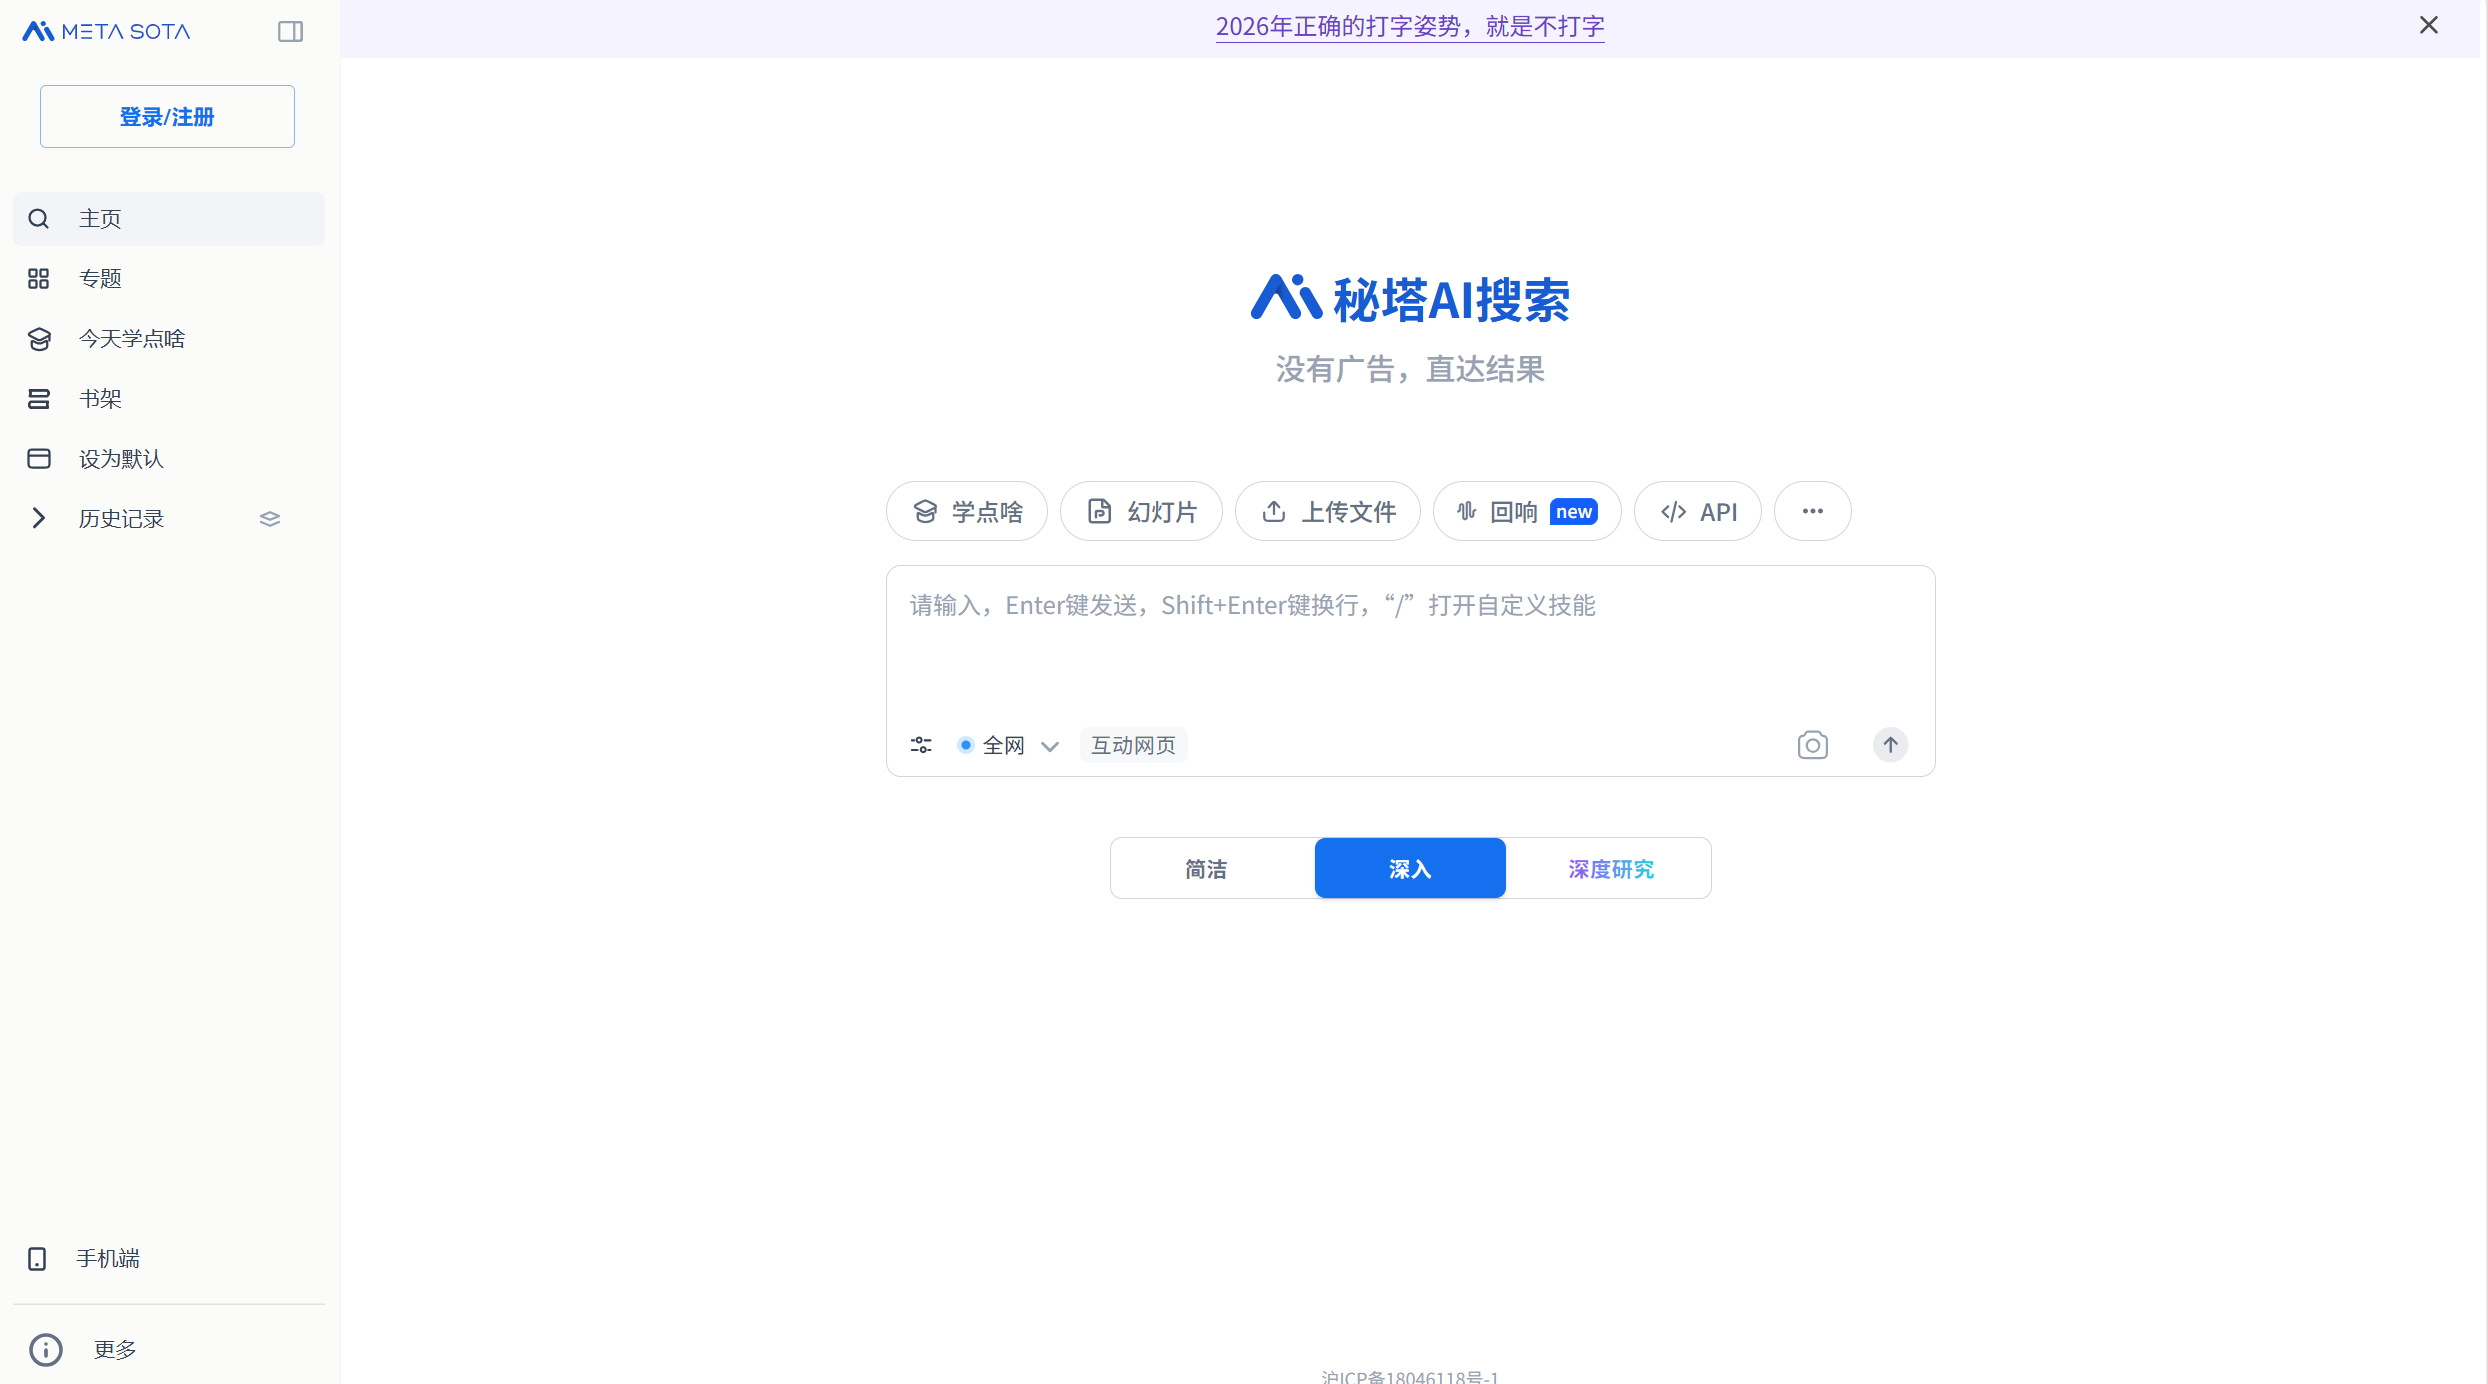The width and height of the screenshot is (2488, 1384).
Task: Expand the 历史记录 chevron
Action: click(x=38, y=518)
